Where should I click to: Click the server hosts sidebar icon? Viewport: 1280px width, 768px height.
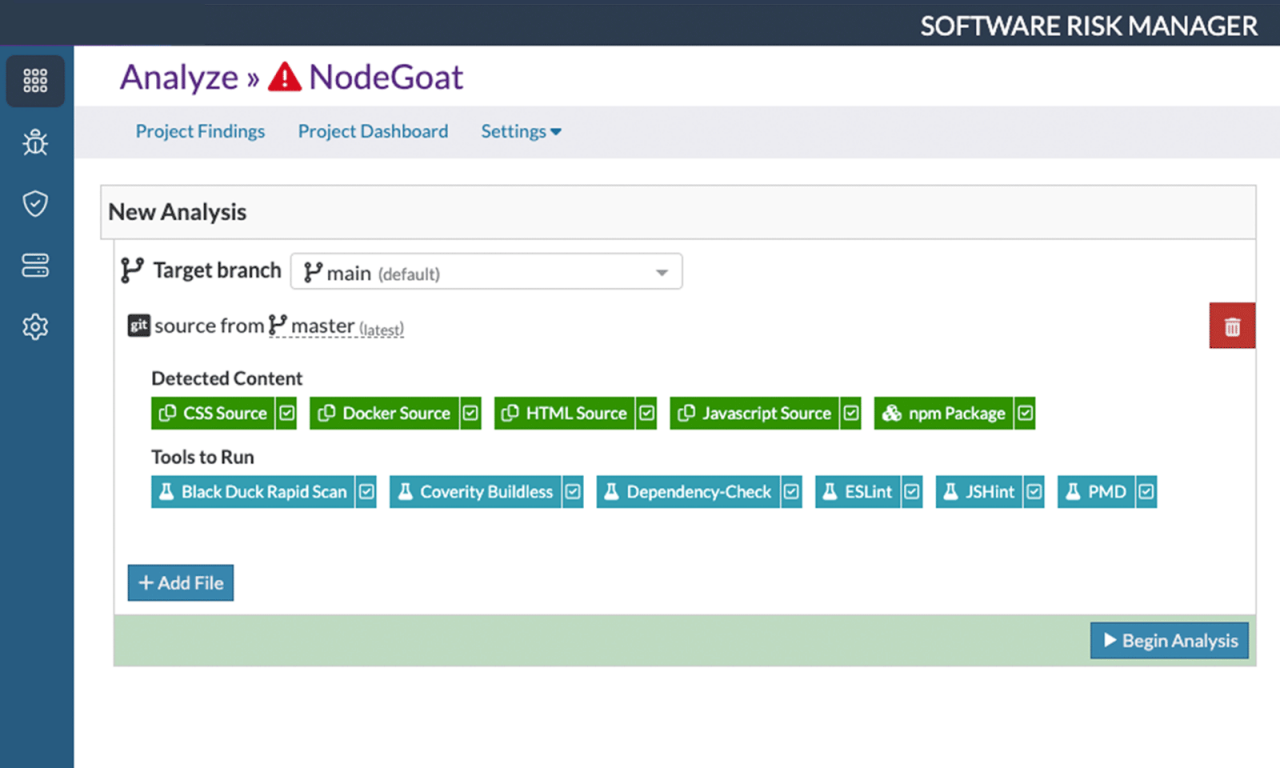[x=35, y=266]
